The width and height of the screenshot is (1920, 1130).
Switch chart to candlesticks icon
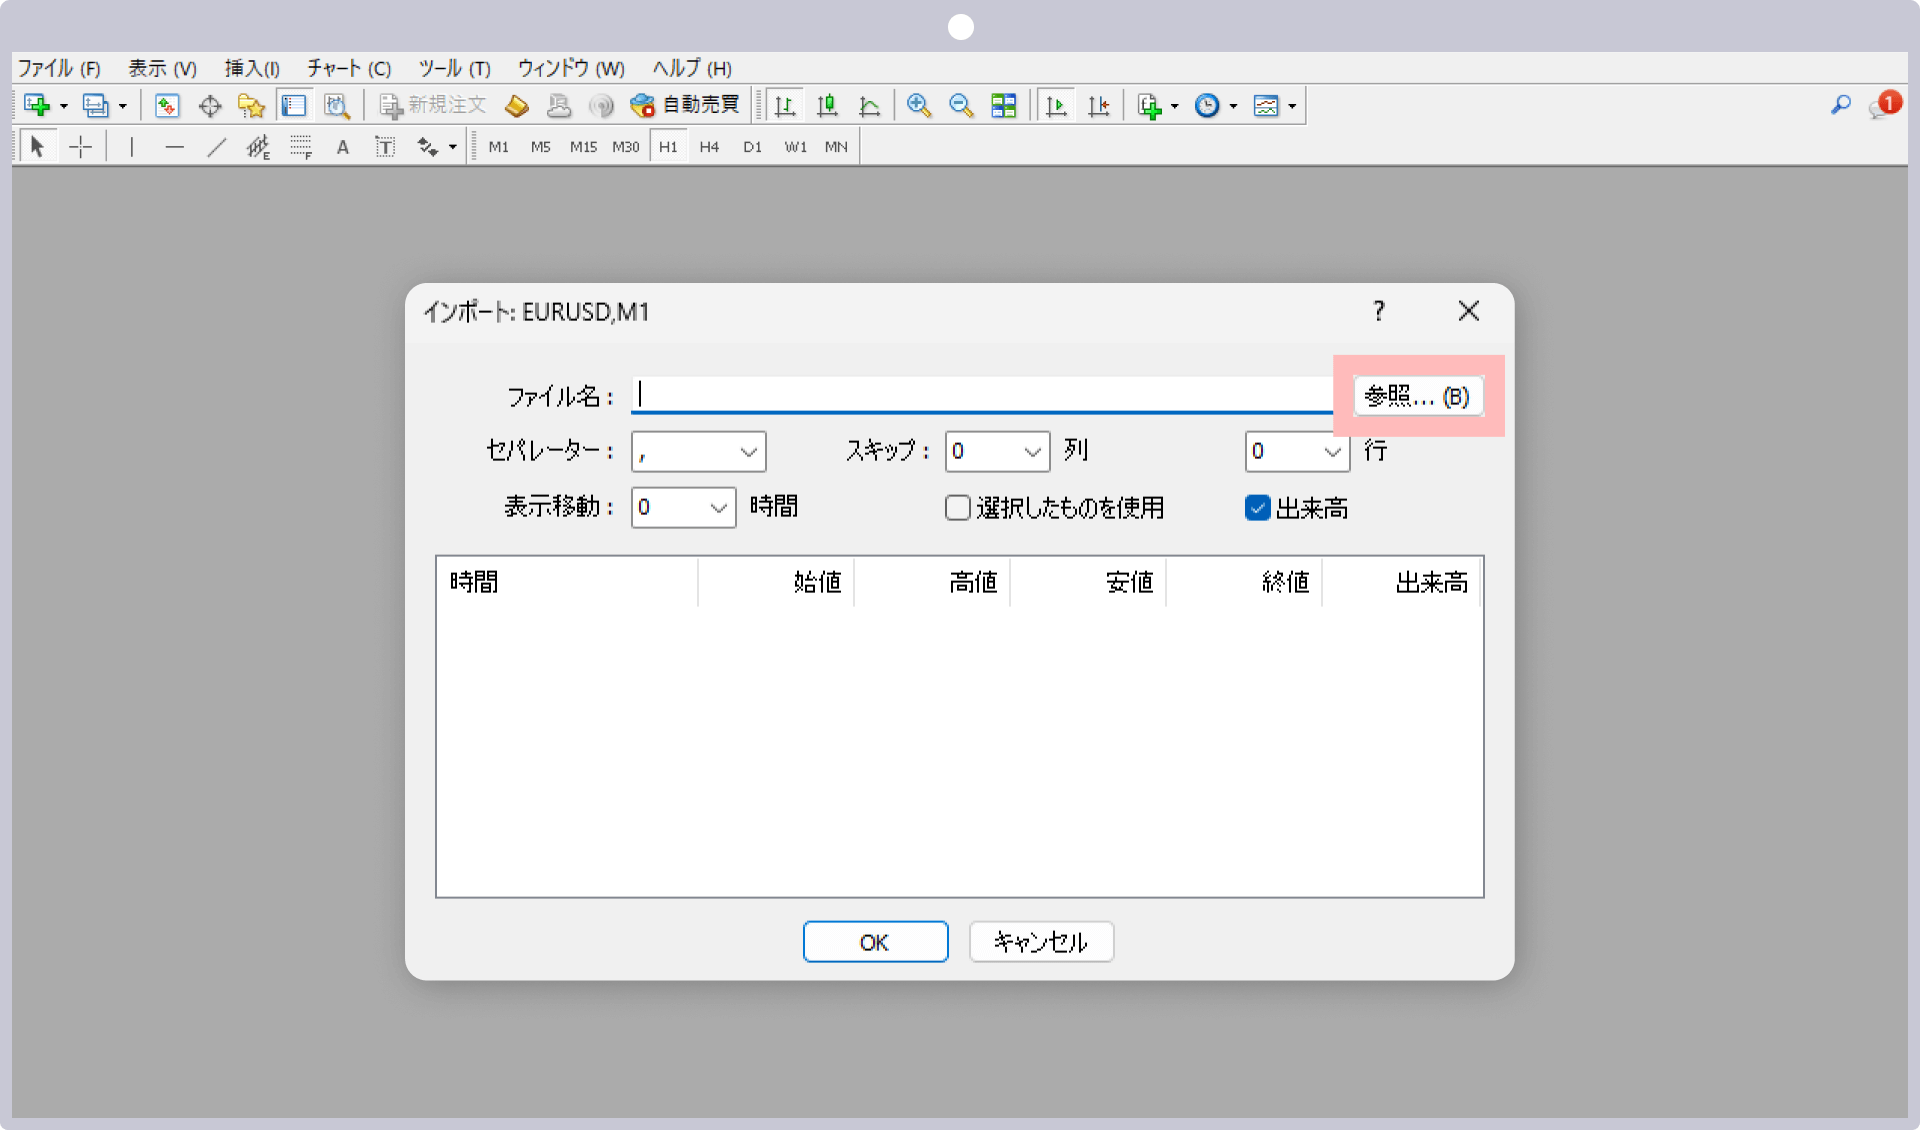tap(827, 105)
